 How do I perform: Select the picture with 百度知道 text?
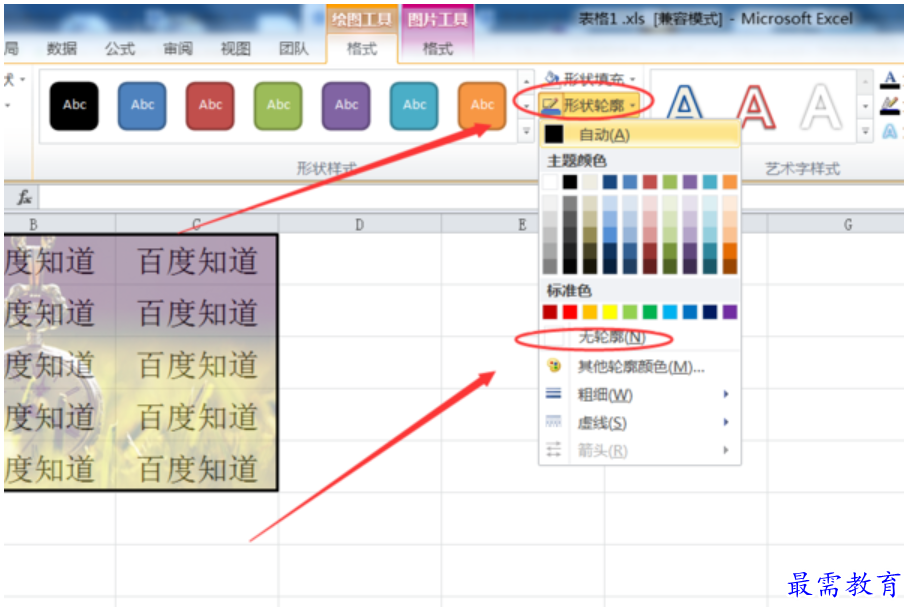141,363
